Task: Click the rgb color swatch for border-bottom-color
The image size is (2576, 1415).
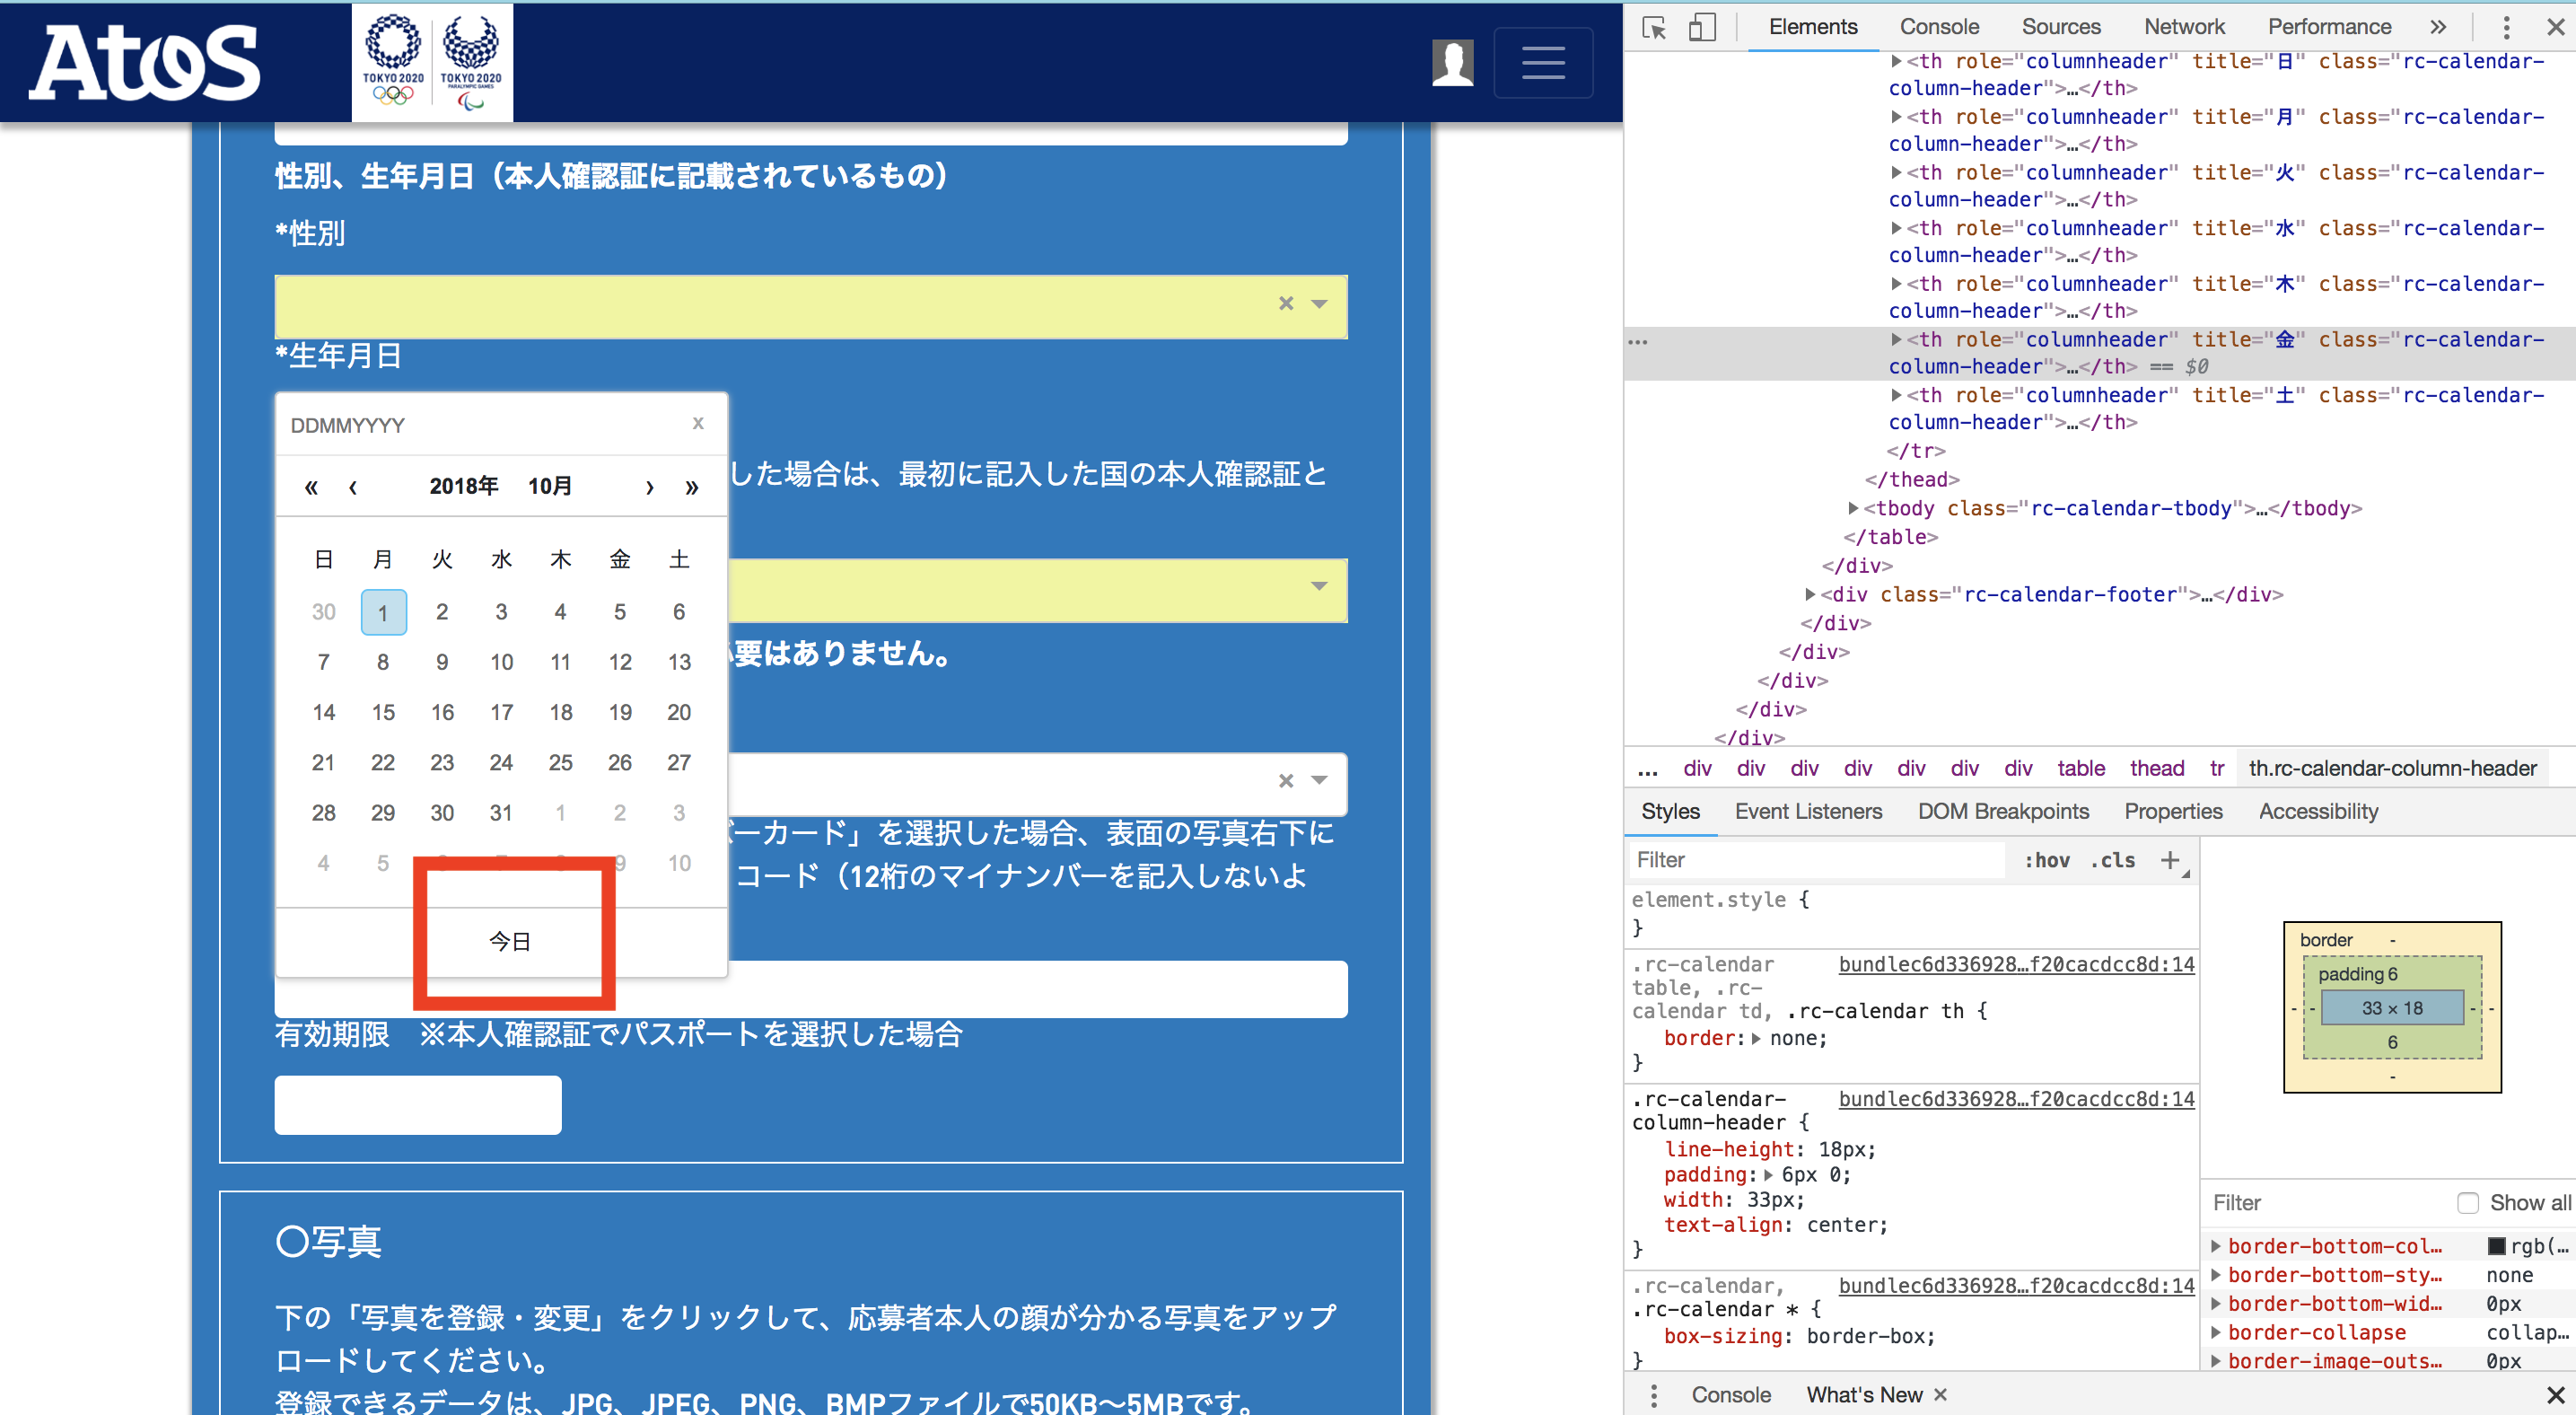Action: click(x=2496, y=1246)
